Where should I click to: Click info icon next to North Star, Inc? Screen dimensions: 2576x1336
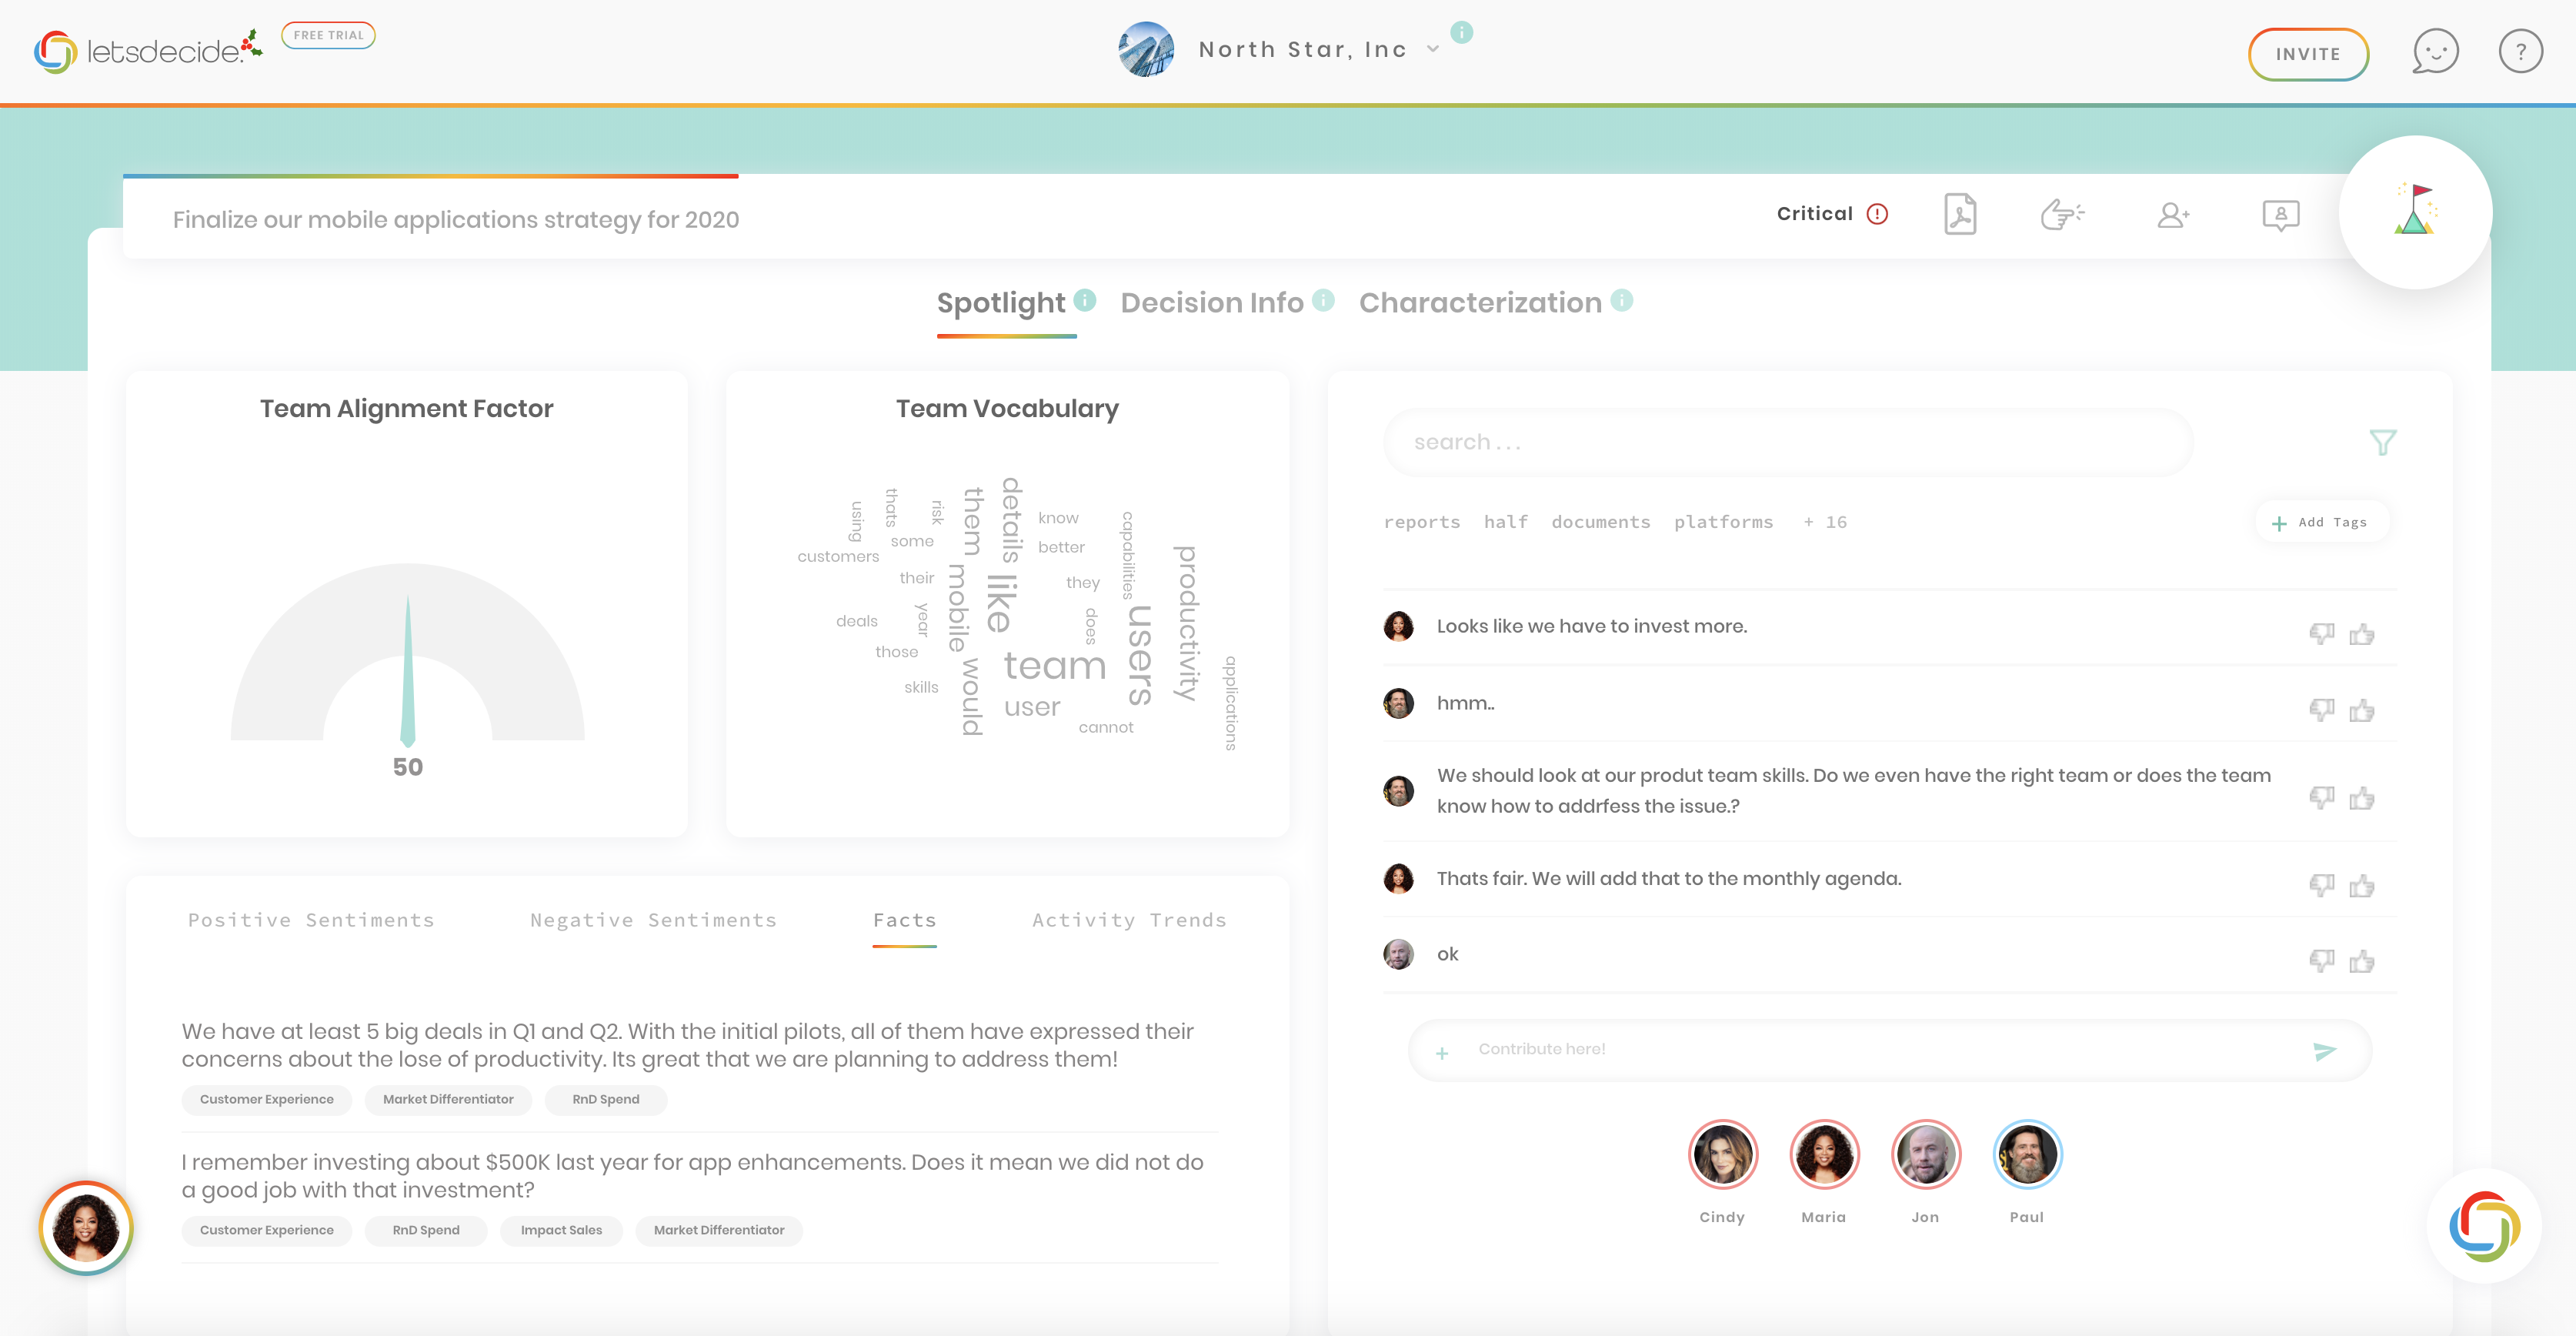[x=1461, y=32]
